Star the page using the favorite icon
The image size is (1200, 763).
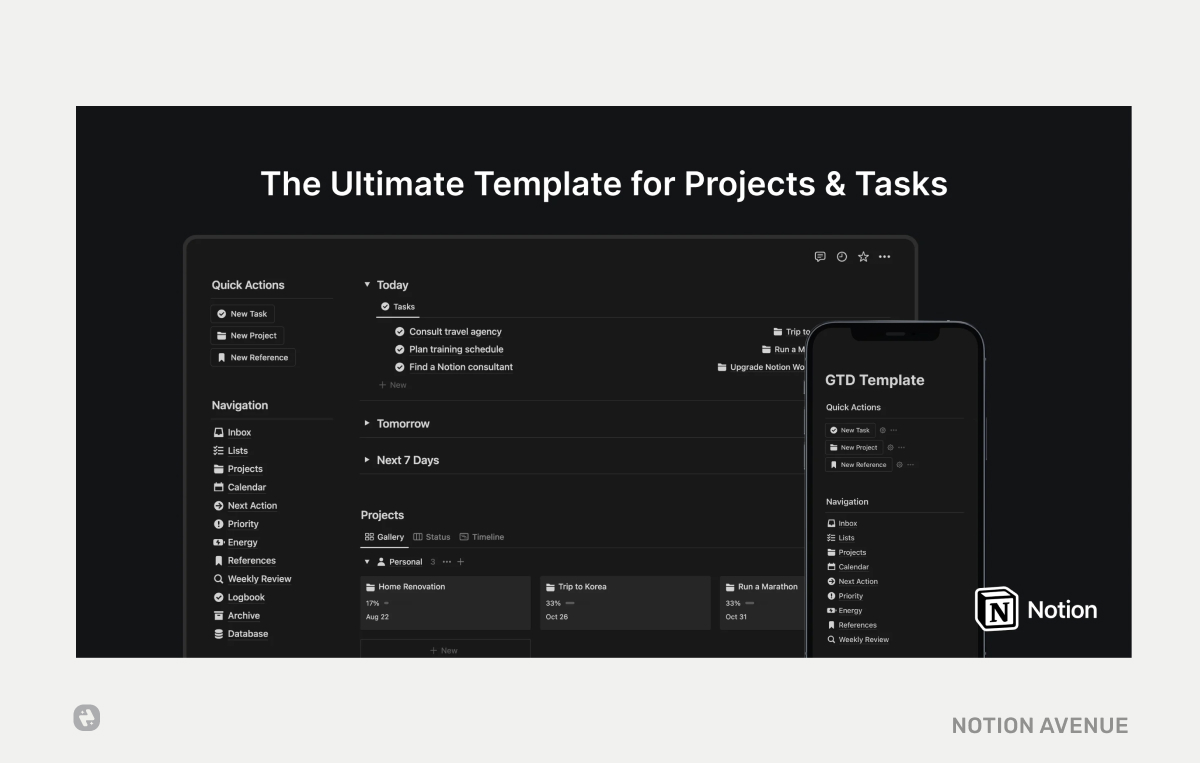coord(863,256)
